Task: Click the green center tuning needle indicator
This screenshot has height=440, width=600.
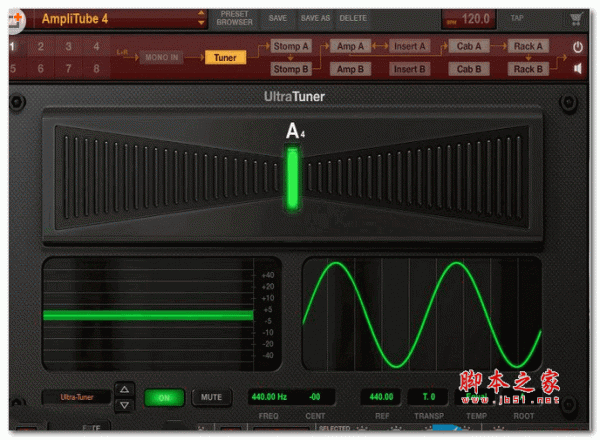Action: tap(293, 179)
